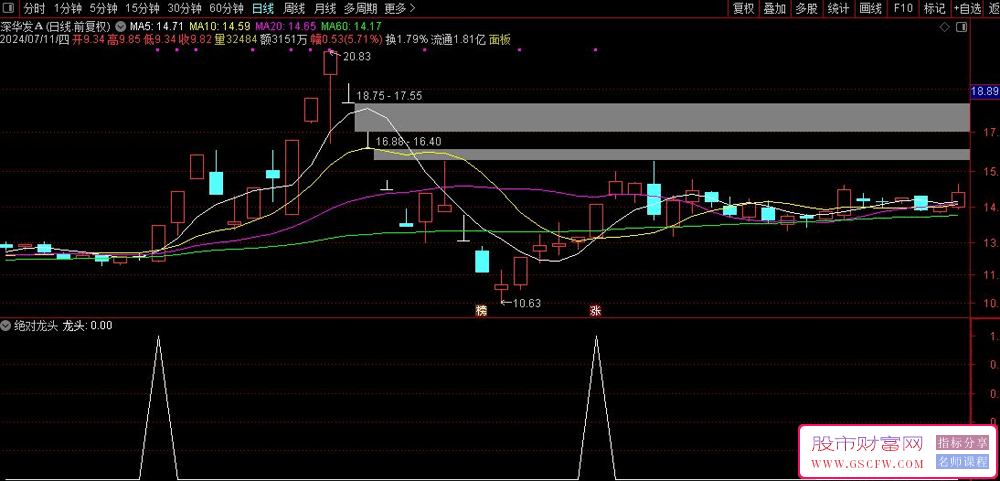Click the tall 20.83 peak candlestick

click(330, 63)
